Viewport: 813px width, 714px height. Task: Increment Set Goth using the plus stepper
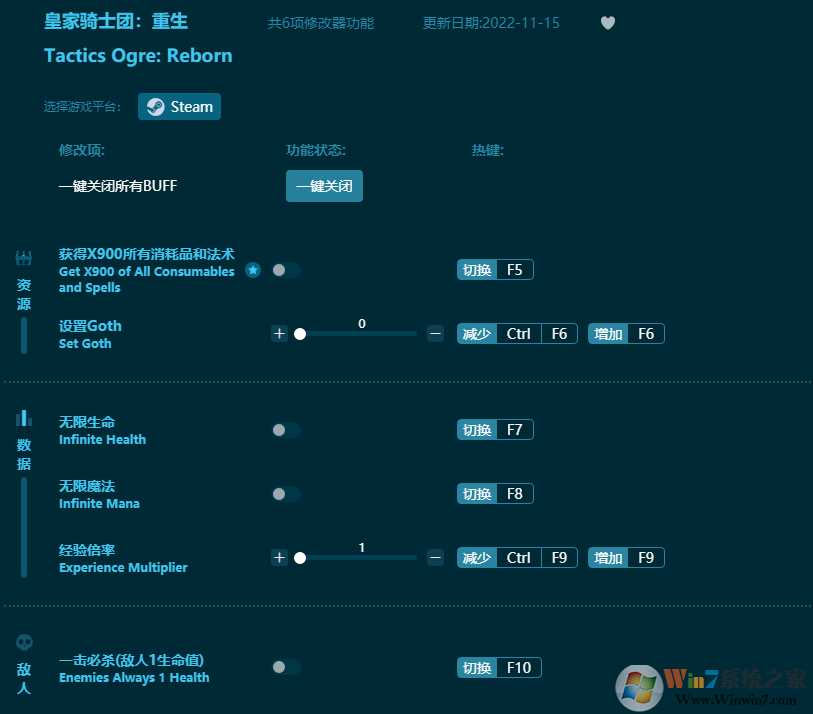coord(279,333)
